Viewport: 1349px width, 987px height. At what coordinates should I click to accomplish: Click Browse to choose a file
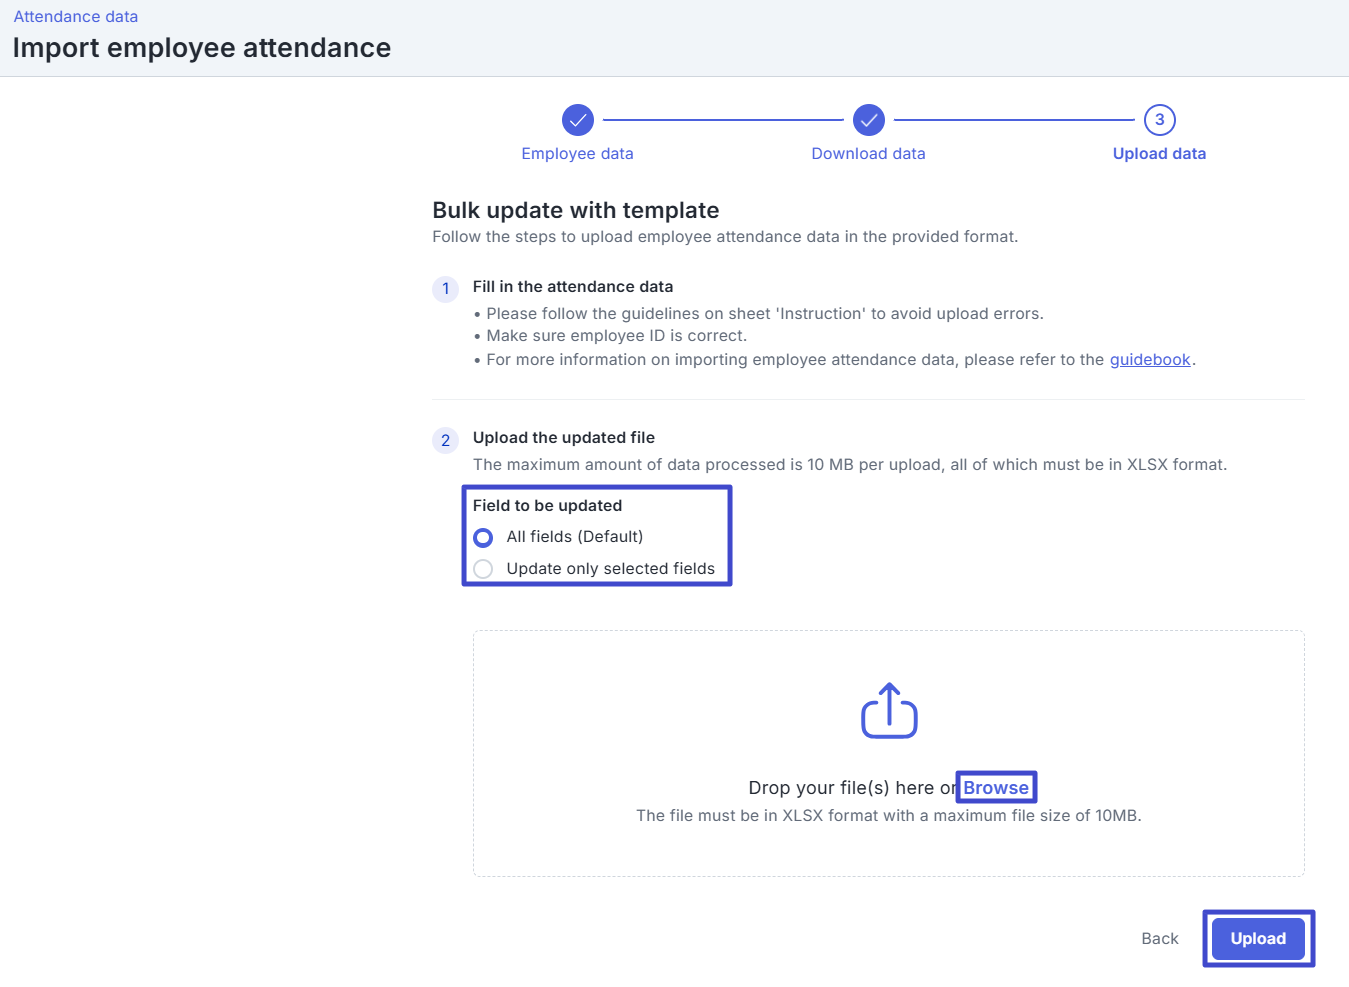[996, 788]
